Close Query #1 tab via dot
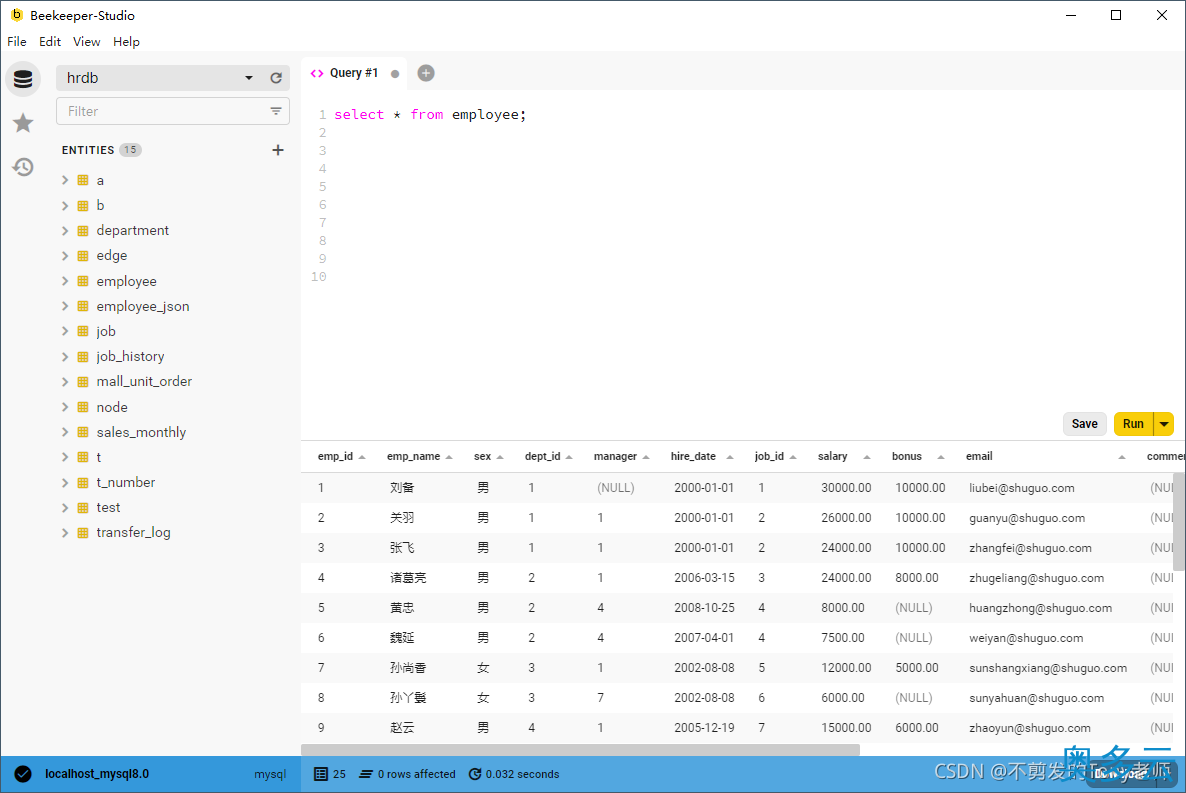This screenshot has width=1186, height=793. [395, 73]
